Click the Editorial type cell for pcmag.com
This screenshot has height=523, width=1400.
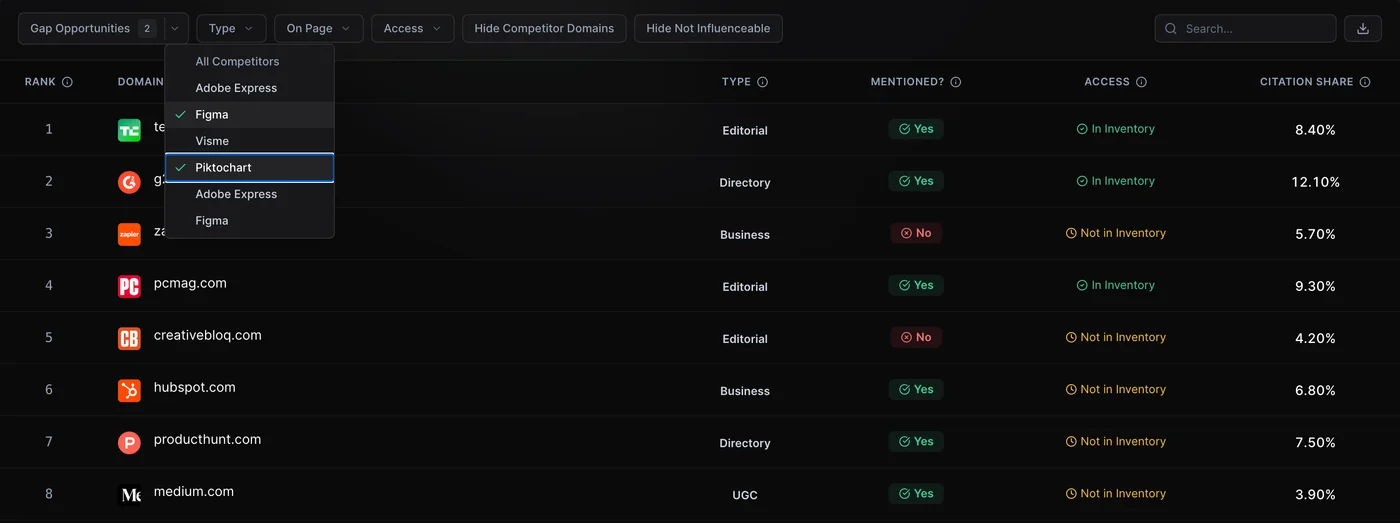745,287
